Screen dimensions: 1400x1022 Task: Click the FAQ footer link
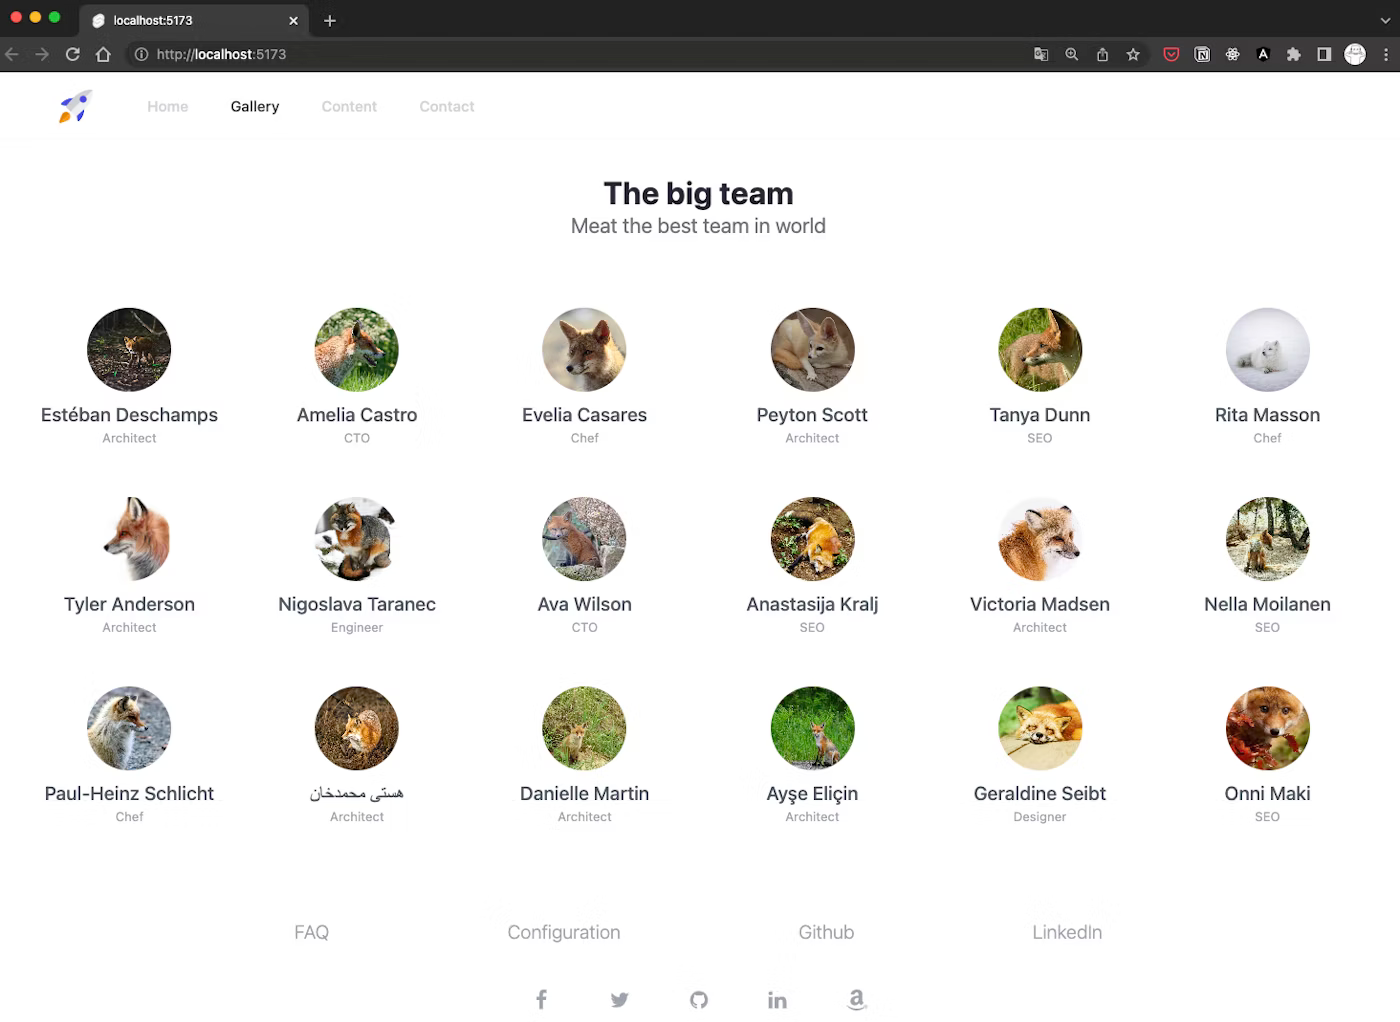pyautogui.click(x=311, y=932)
